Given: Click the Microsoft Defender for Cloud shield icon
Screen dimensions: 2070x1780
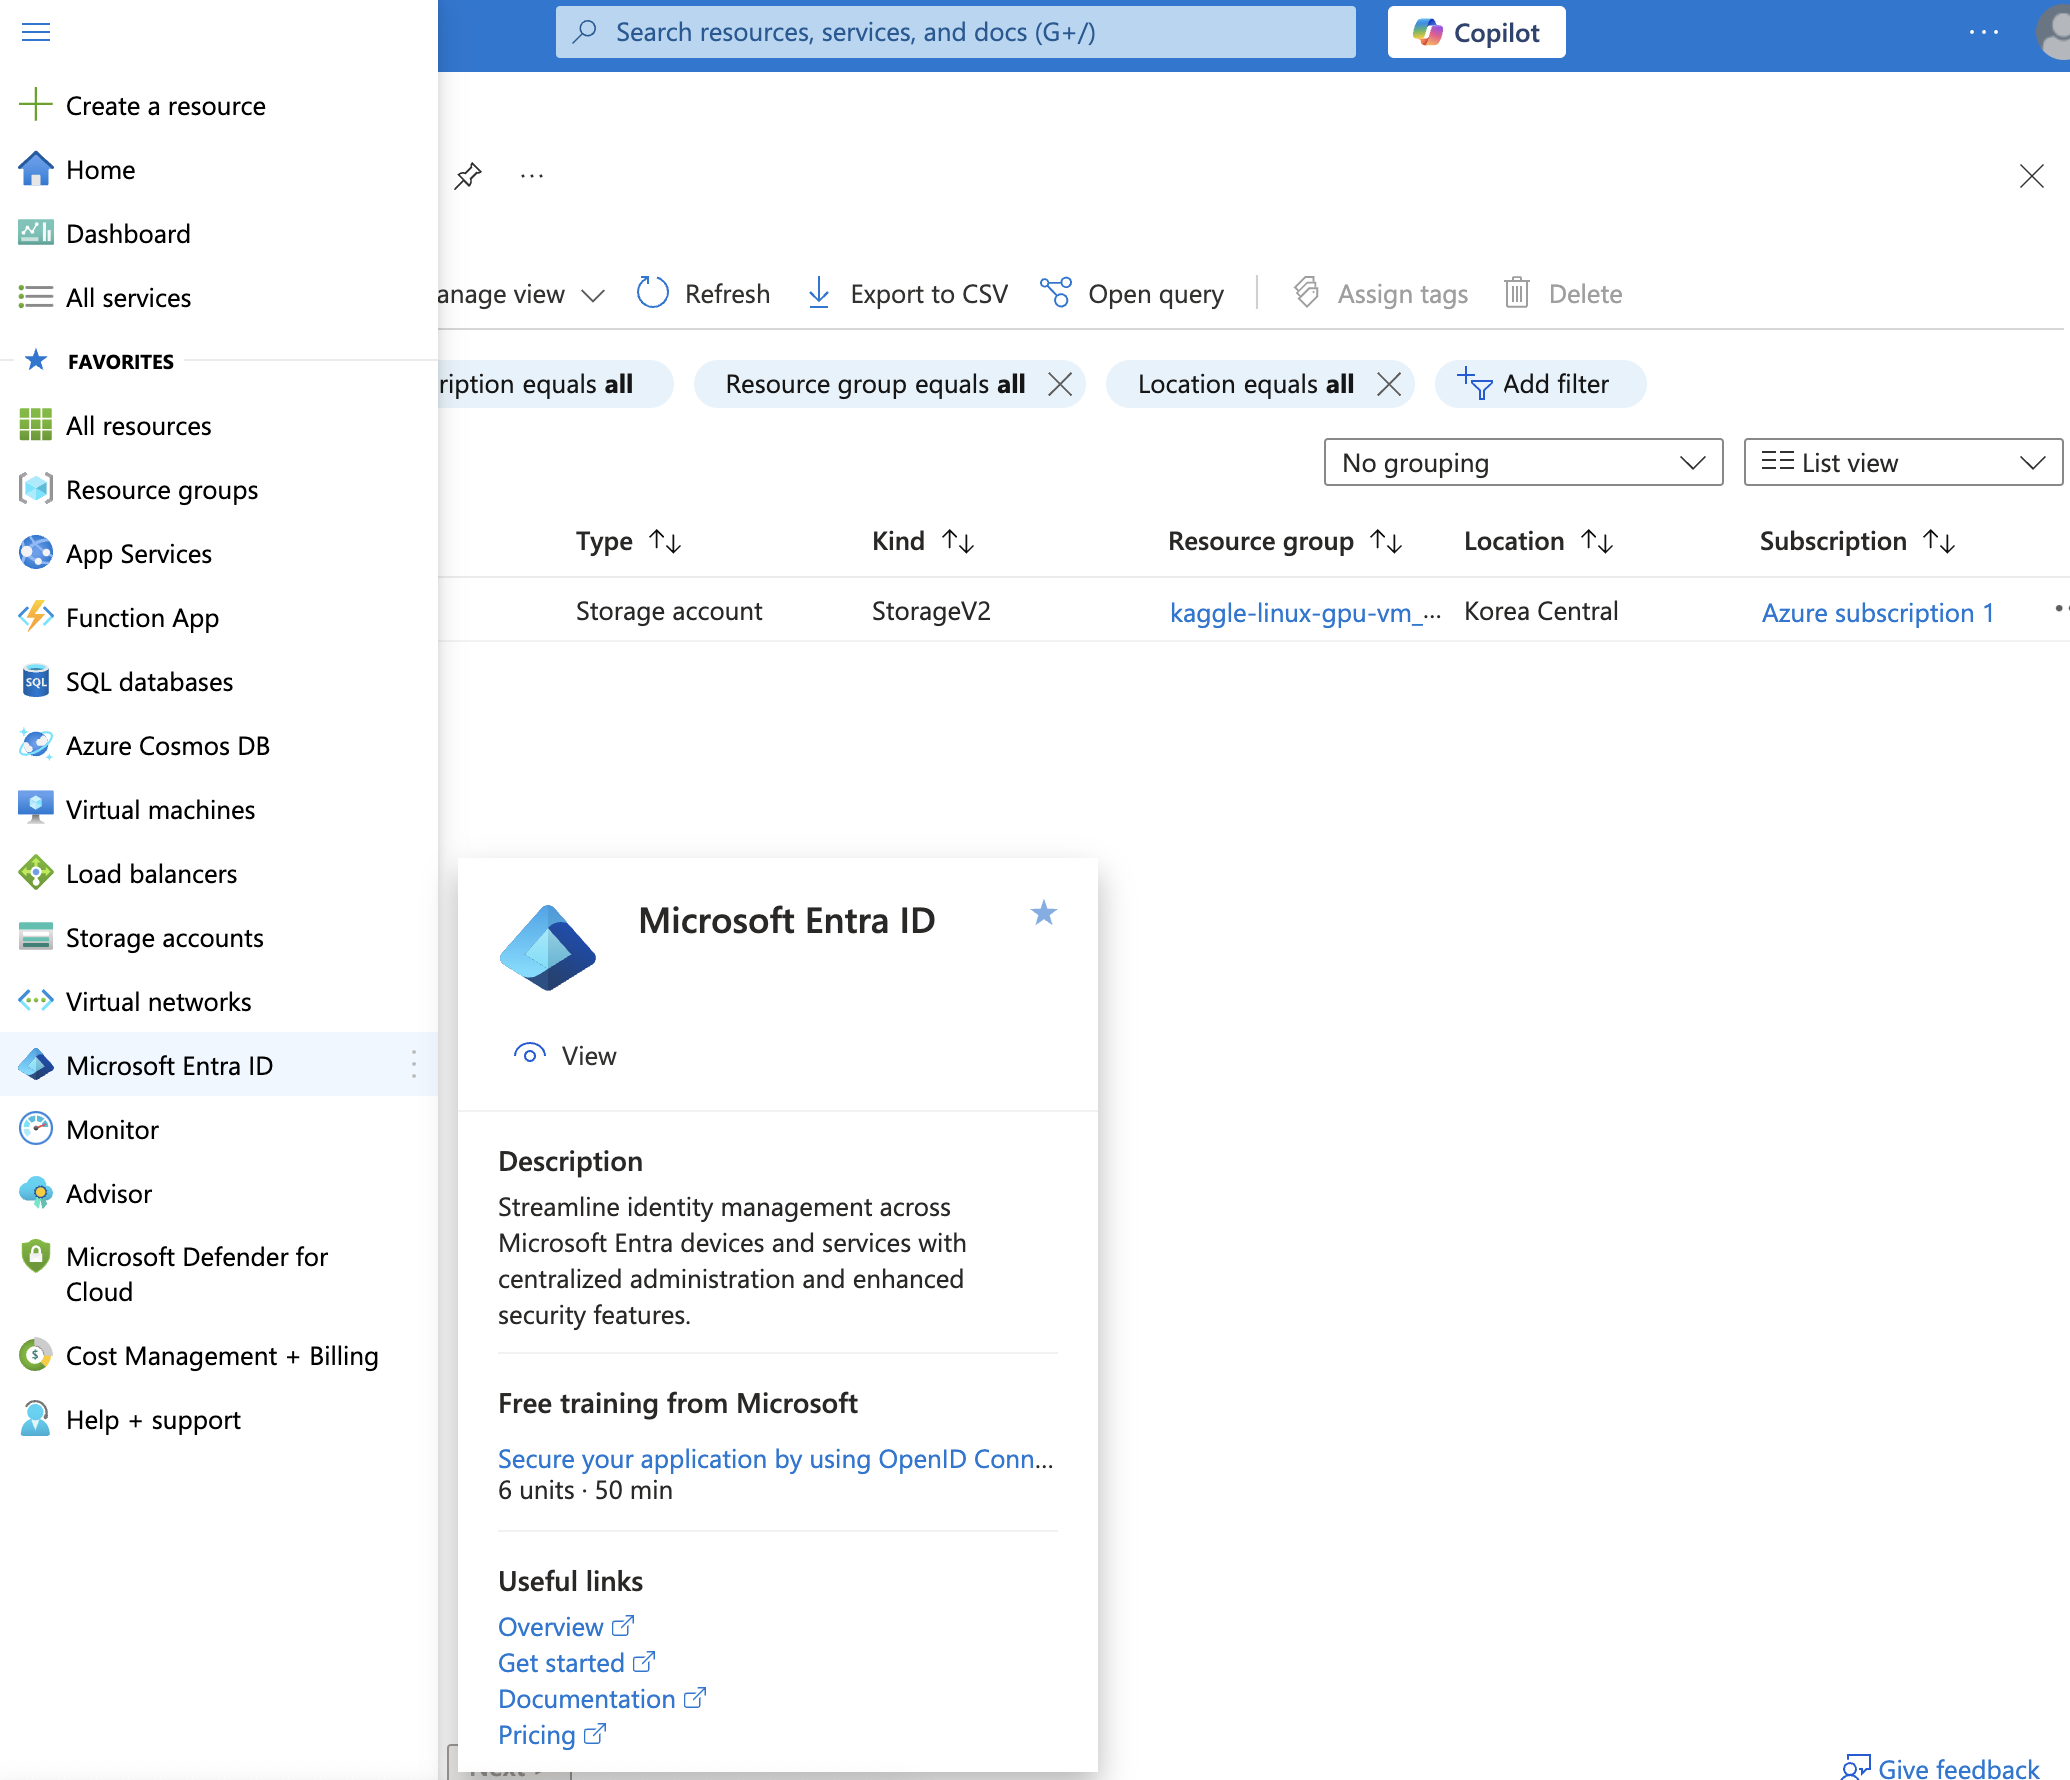Looking at the screenshot, I should 35,1256.
